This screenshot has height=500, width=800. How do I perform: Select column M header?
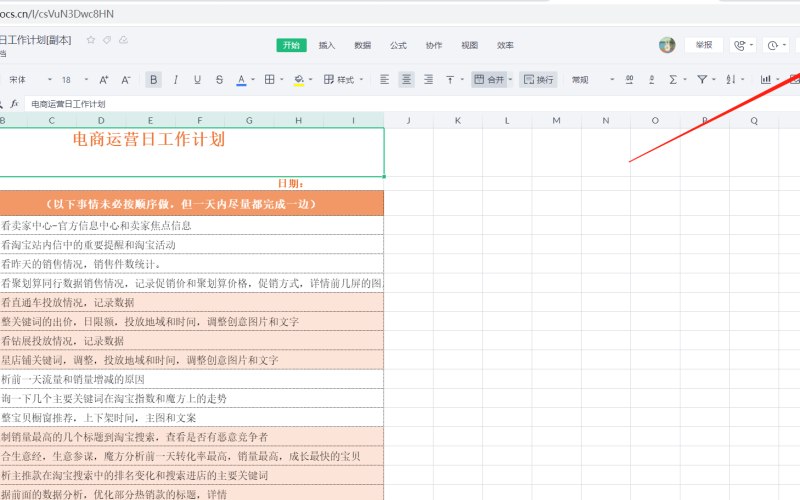point(556,120)
